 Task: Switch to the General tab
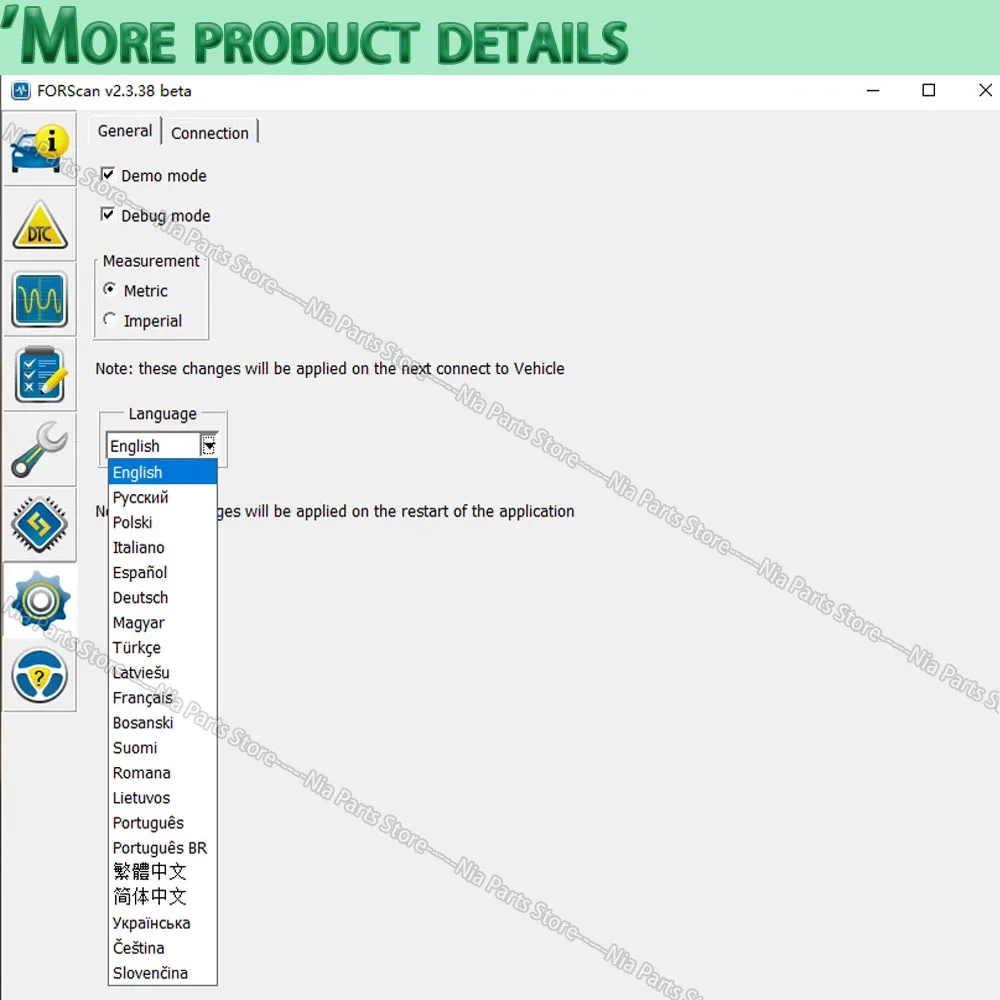click(124, 131)
